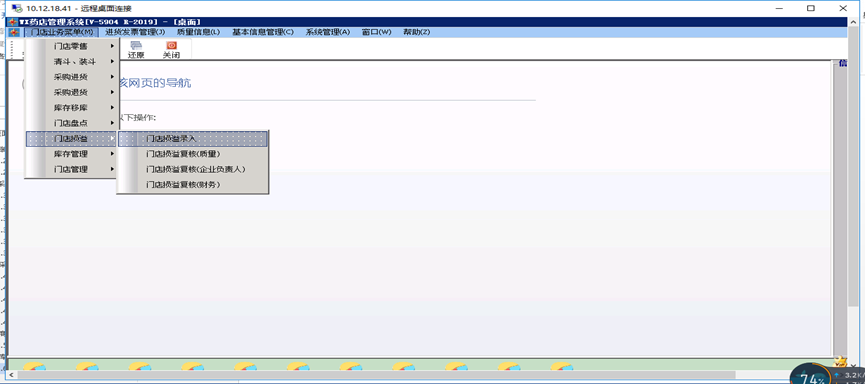Open the 进货发票管理(J) menu
This screenshot has width=865, height=384.
click(x=135, y=32)
